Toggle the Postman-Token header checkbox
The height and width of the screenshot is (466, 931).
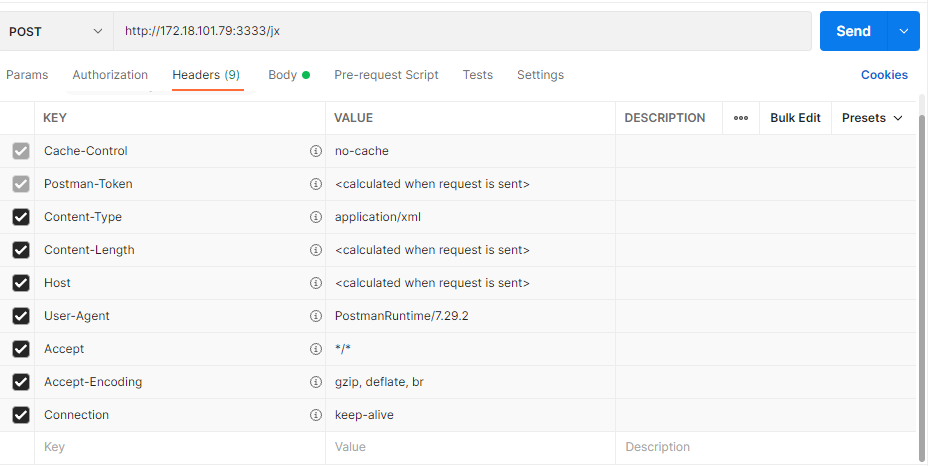[21, 184]
